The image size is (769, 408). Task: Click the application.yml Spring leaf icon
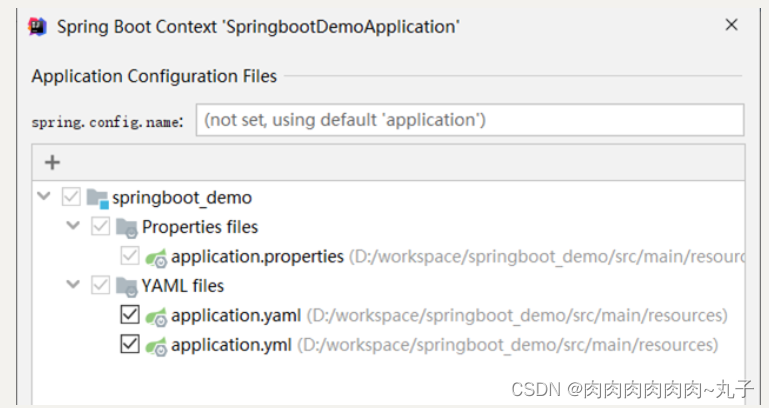pos(156,345)
